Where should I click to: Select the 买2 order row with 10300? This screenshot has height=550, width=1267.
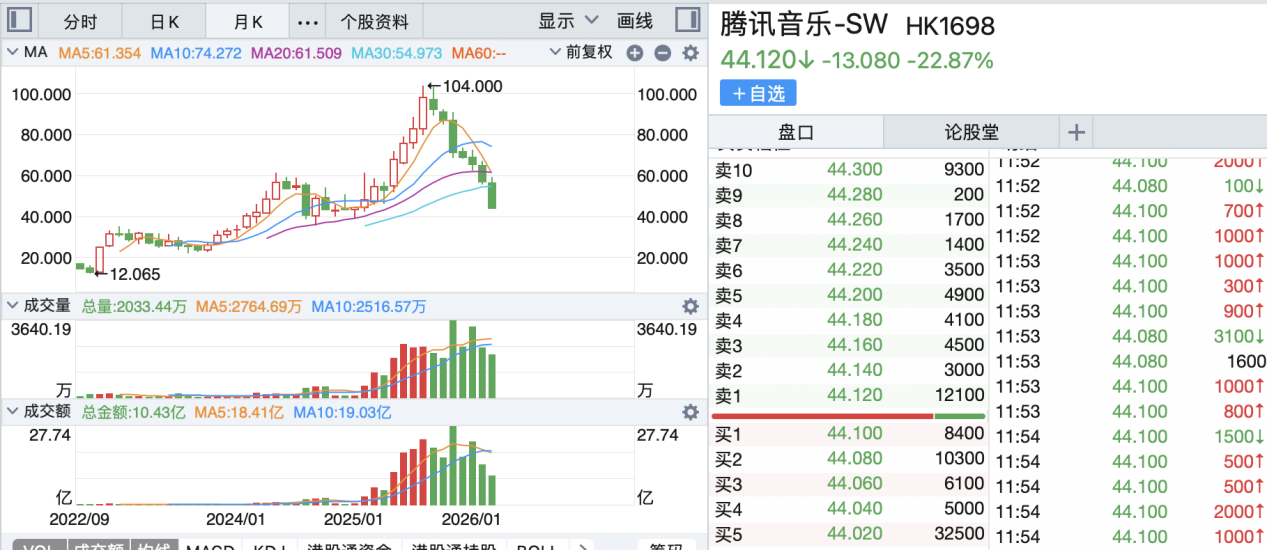click(x=848, y=459)
